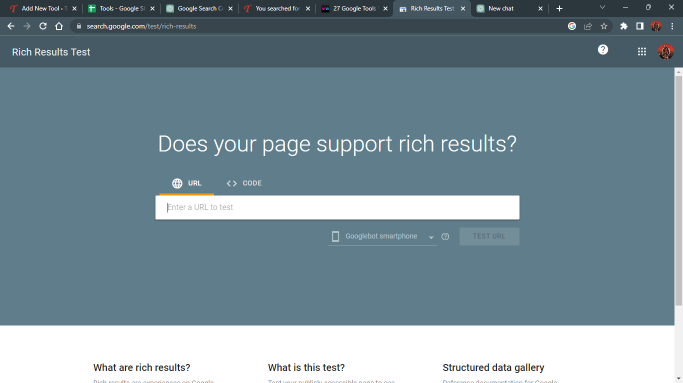
Task: Close the Add New Tool tab
Action: [x=74, y=8]
